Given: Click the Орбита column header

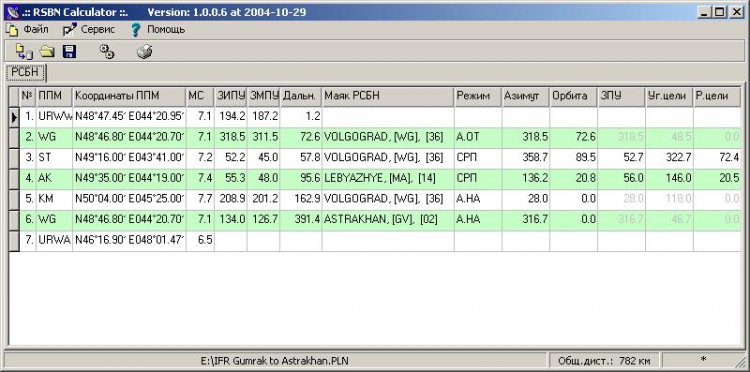Looking at the screenshot, I should pyautogui.click(x=573, y=97).
